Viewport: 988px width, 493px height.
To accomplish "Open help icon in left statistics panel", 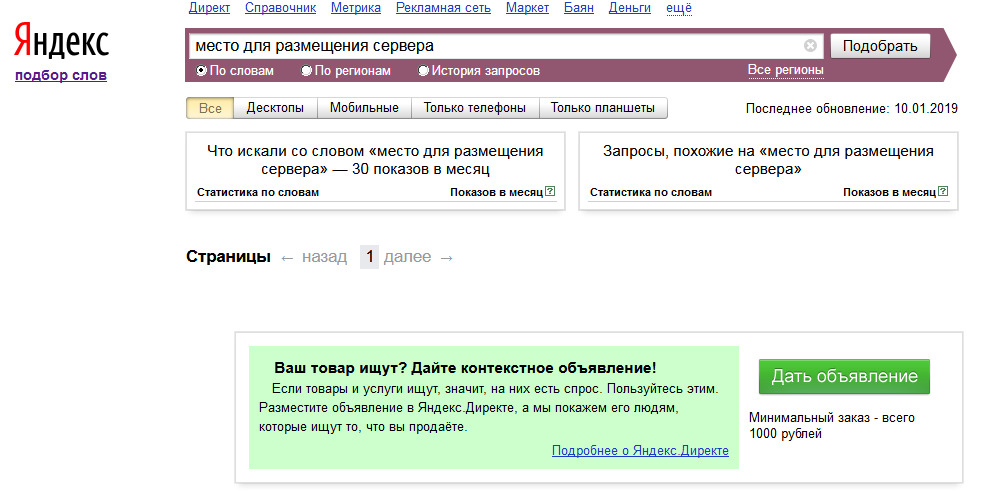I will click(x=551, y=191).
